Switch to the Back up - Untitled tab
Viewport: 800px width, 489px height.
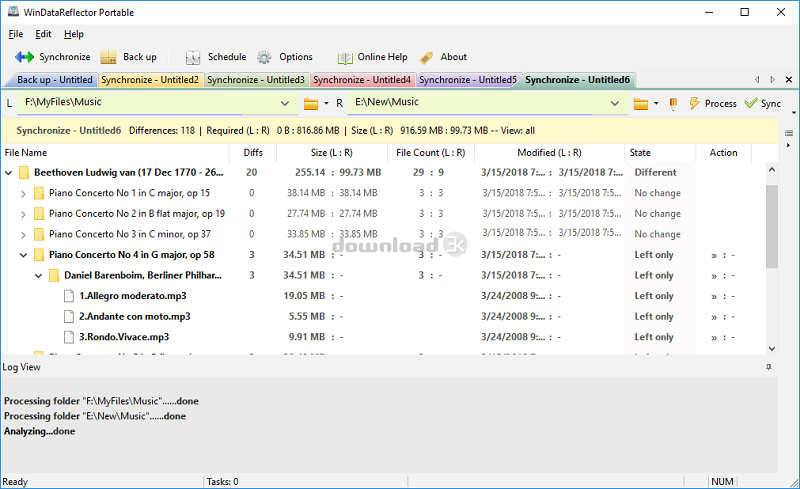coord(54,80)
